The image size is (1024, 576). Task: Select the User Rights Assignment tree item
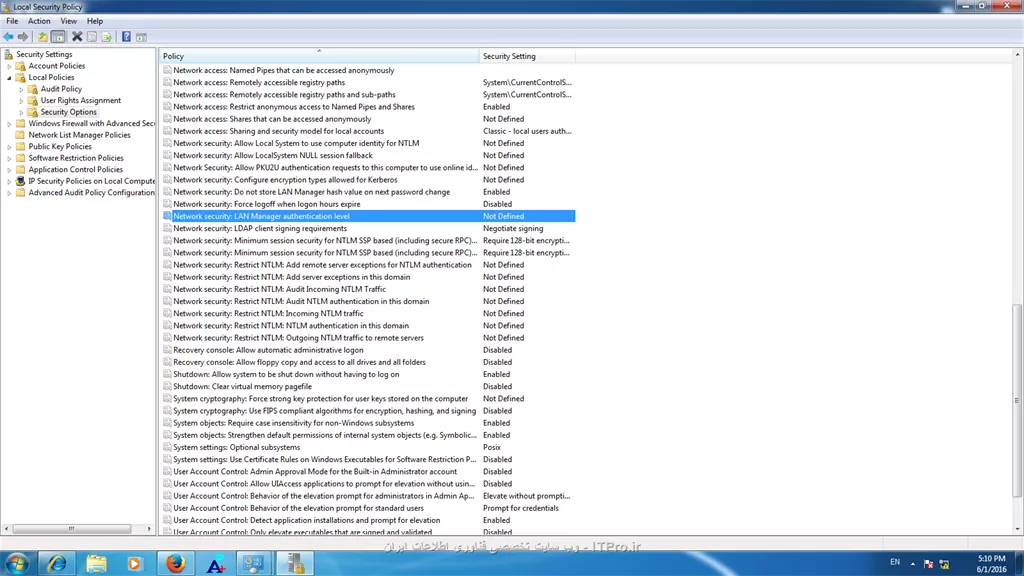(x=80, y=101)
